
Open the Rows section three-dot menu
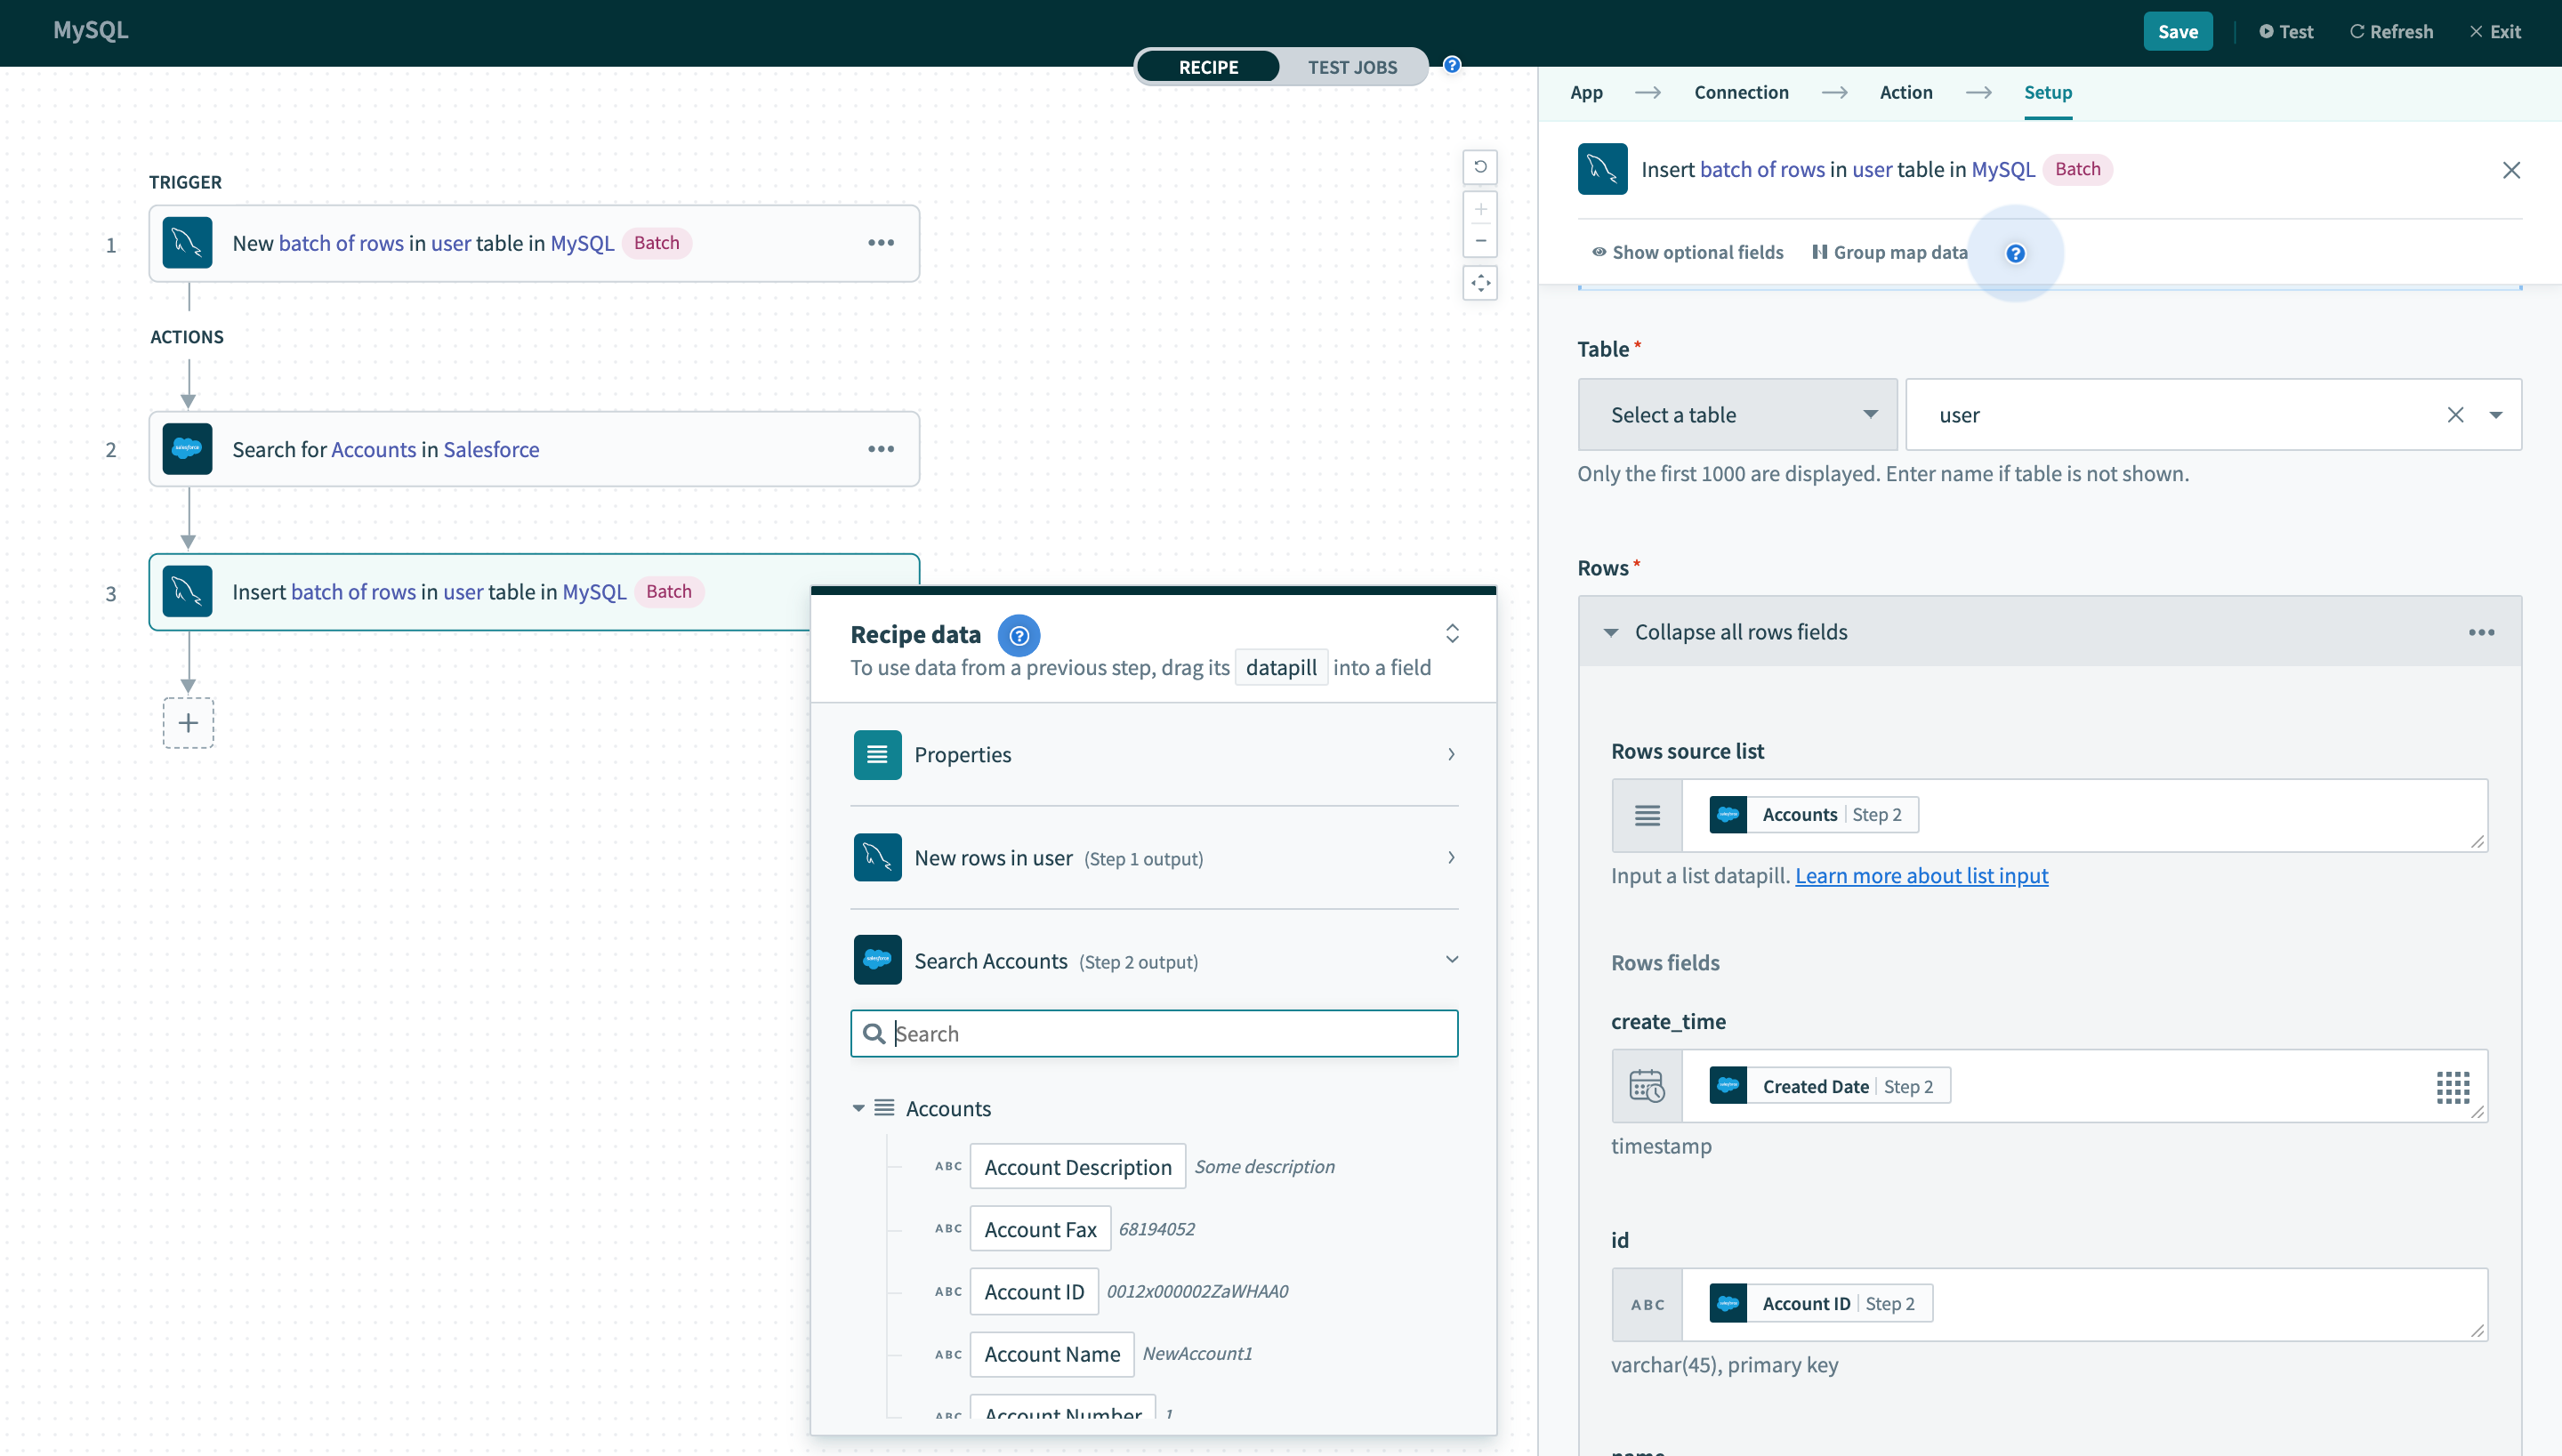tap(2481, 633)
